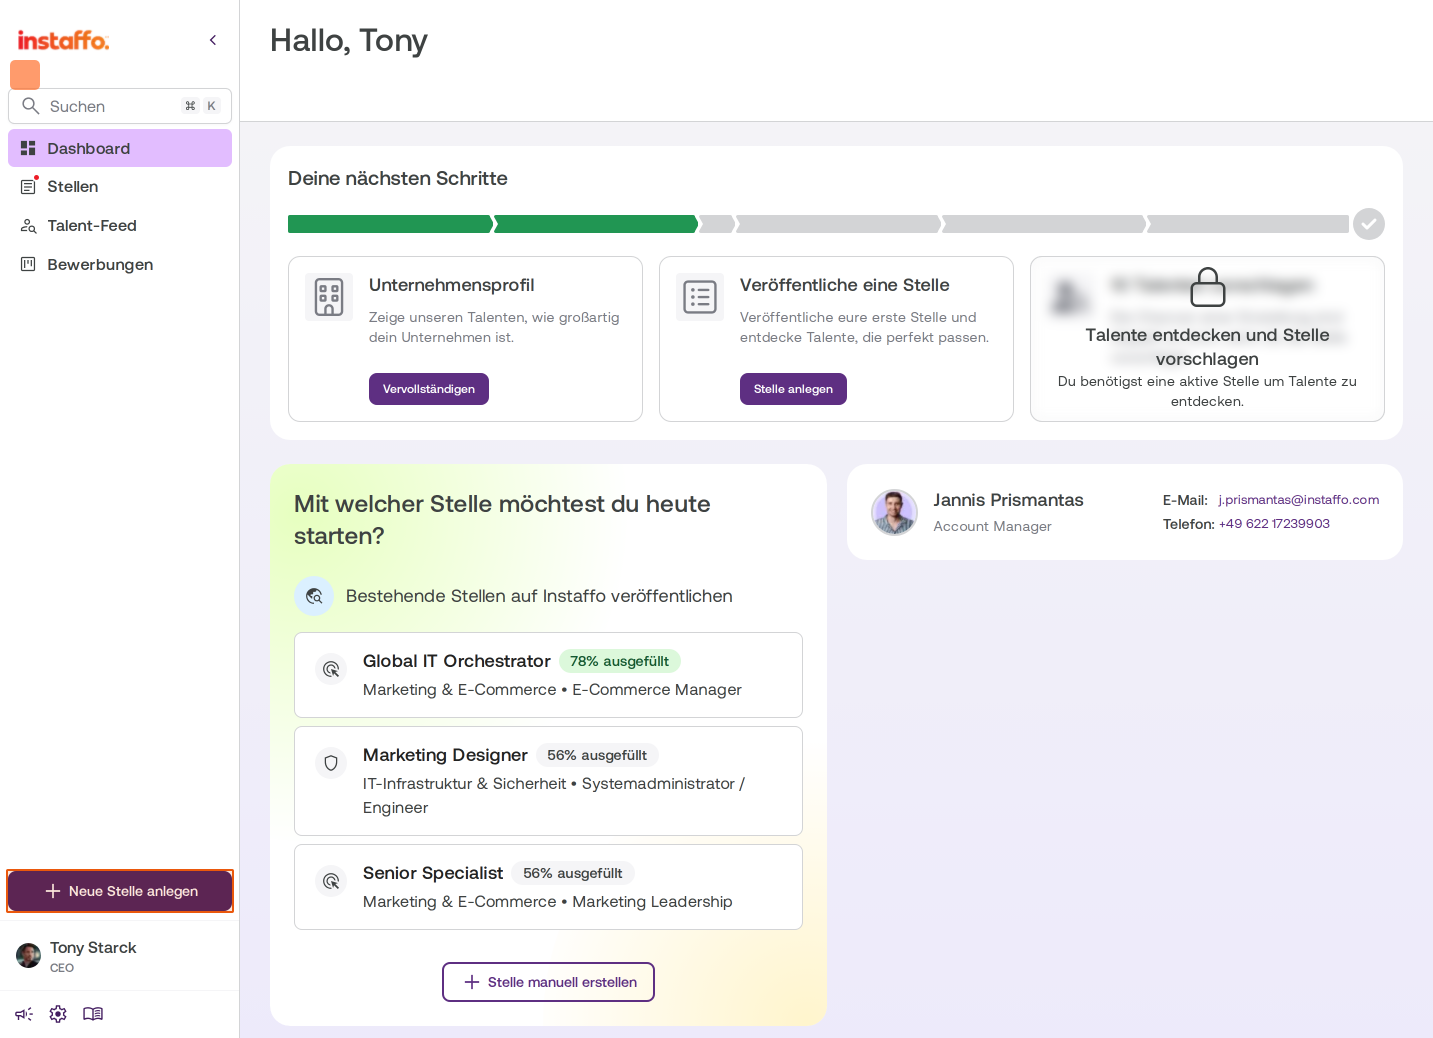Open settings via the gear icon
1433x1038 pixels.
click(58, 1014)
